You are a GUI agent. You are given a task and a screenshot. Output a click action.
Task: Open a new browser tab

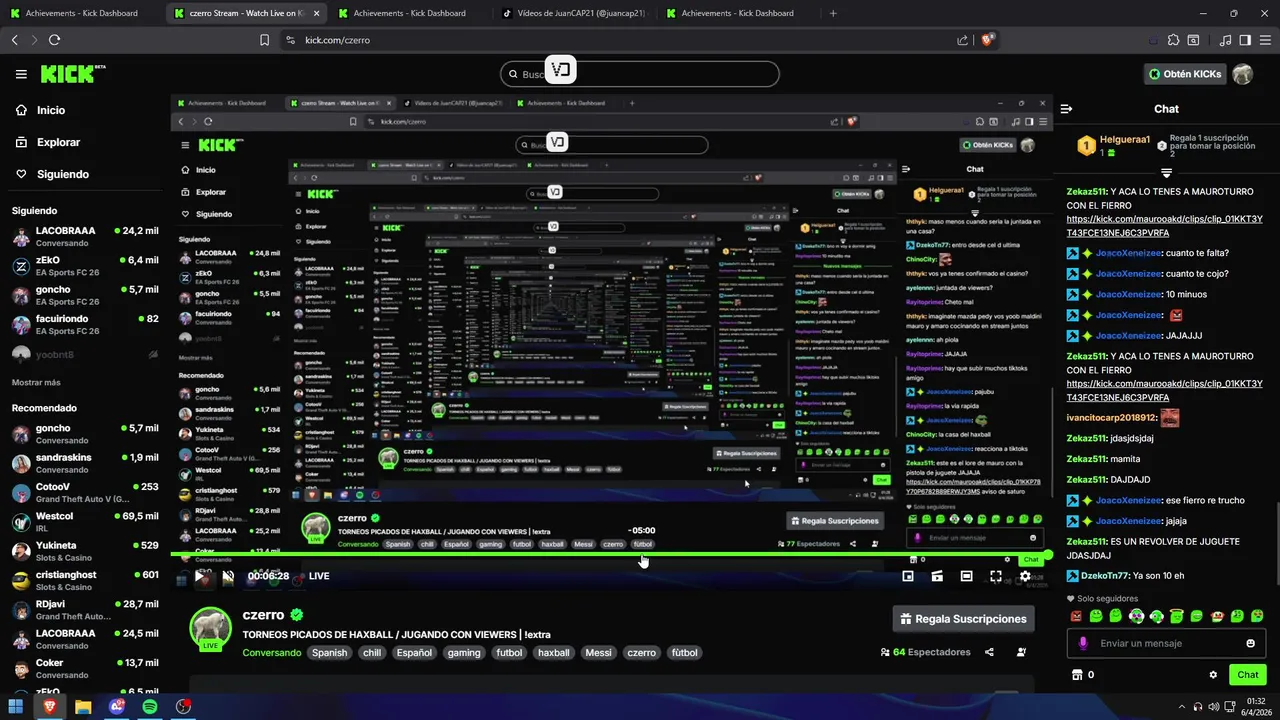833,13
